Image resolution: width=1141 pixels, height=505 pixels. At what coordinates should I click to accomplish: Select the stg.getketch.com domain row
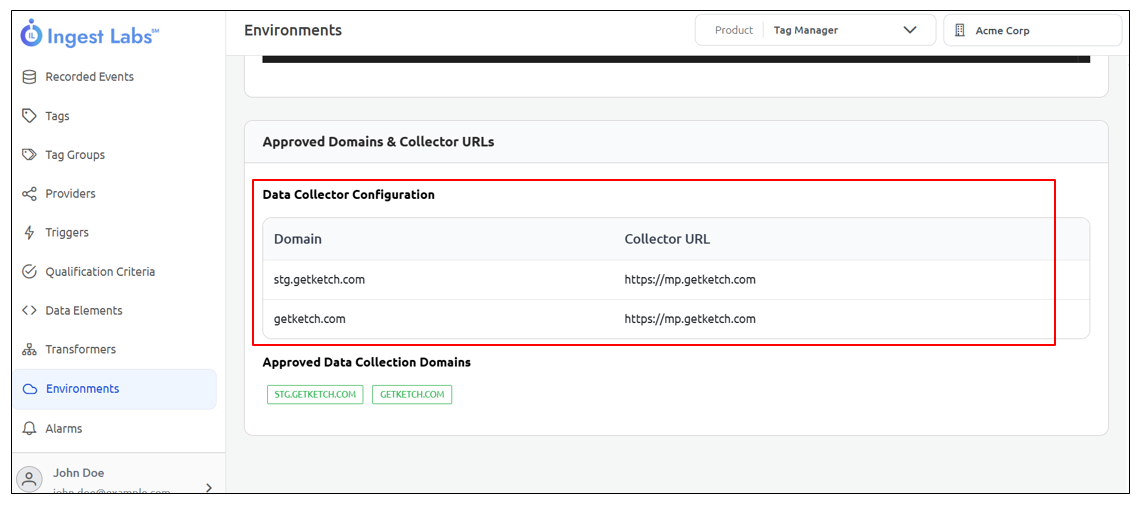click(x=320, y=280)
